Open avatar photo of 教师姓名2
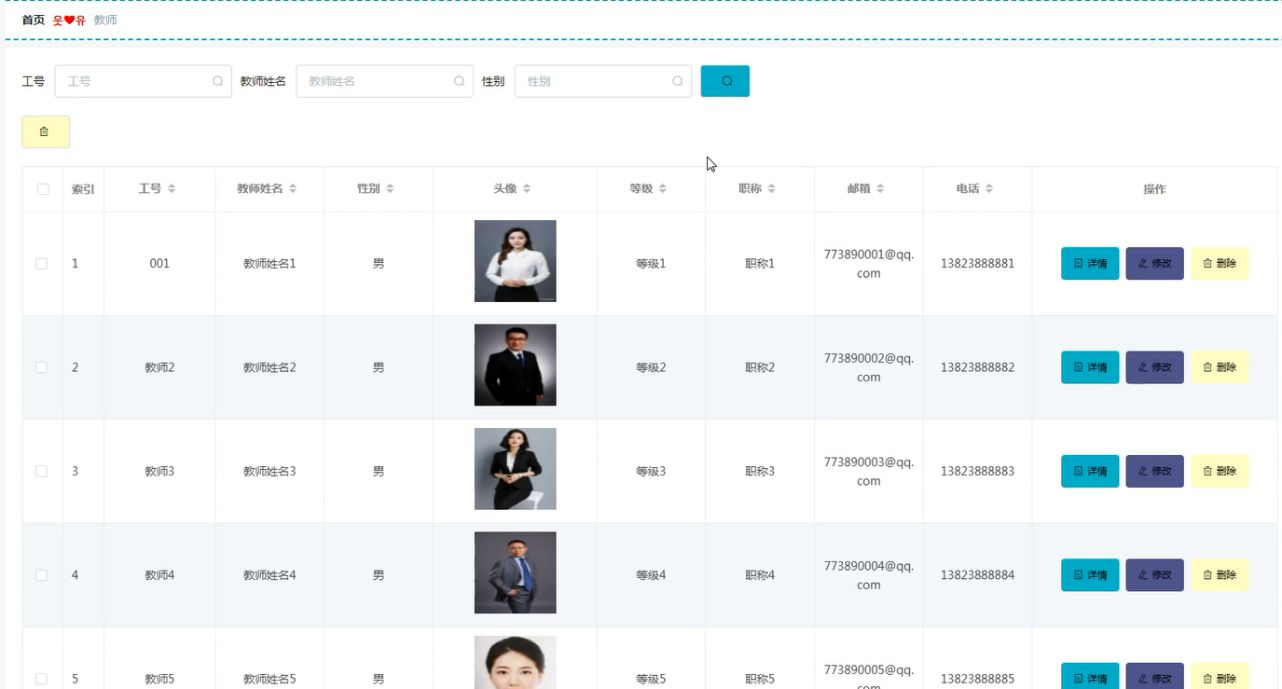Image resolution: width=1282 pixels, height=689 pixels. tap(515, 365)
